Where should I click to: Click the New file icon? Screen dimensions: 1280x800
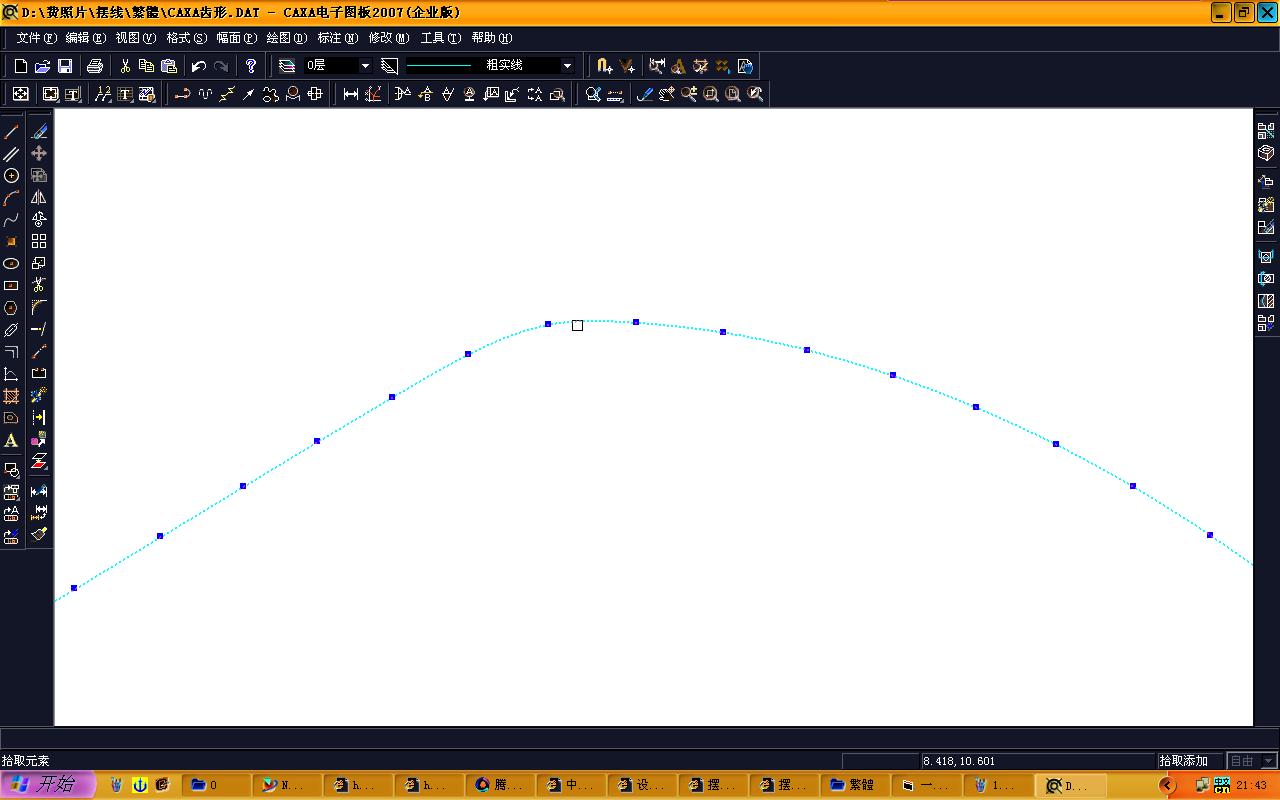tap(21, 66)
